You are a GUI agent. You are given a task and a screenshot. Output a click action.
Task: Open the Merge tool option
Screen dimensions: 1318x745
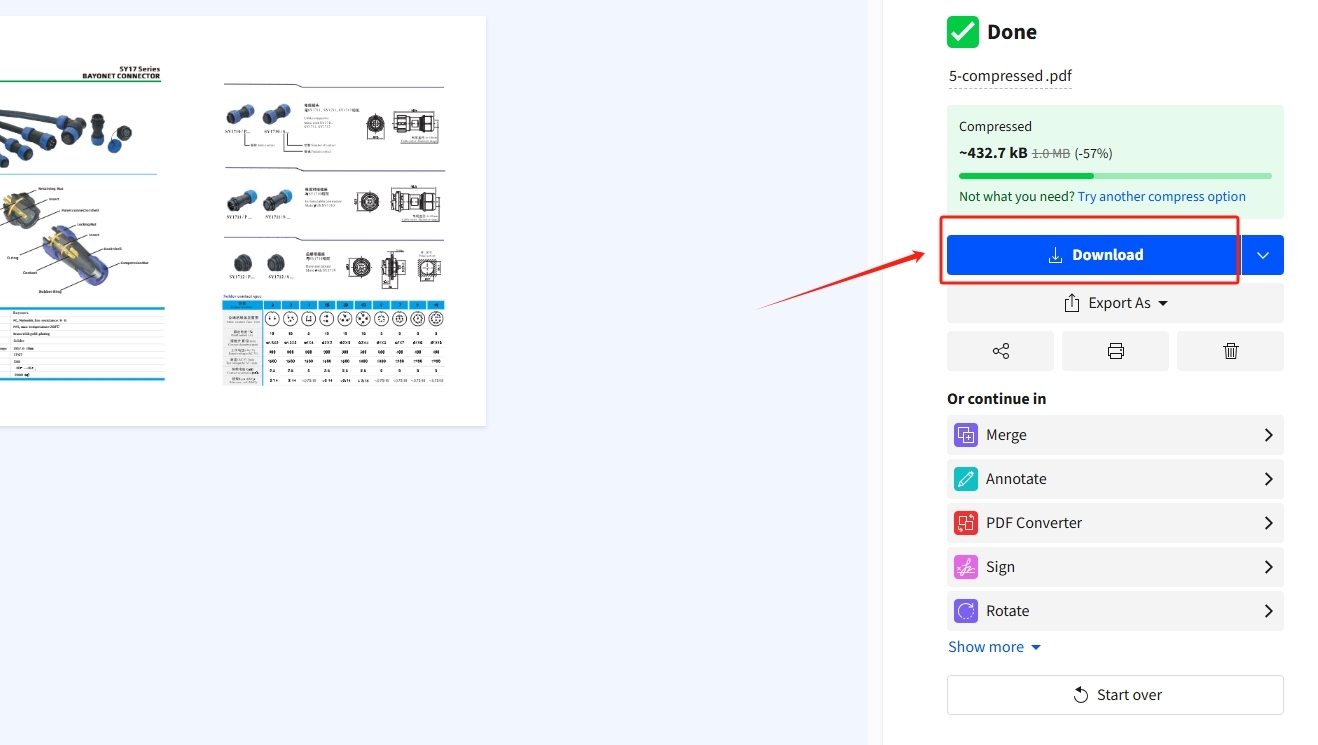pos(1115,435)
